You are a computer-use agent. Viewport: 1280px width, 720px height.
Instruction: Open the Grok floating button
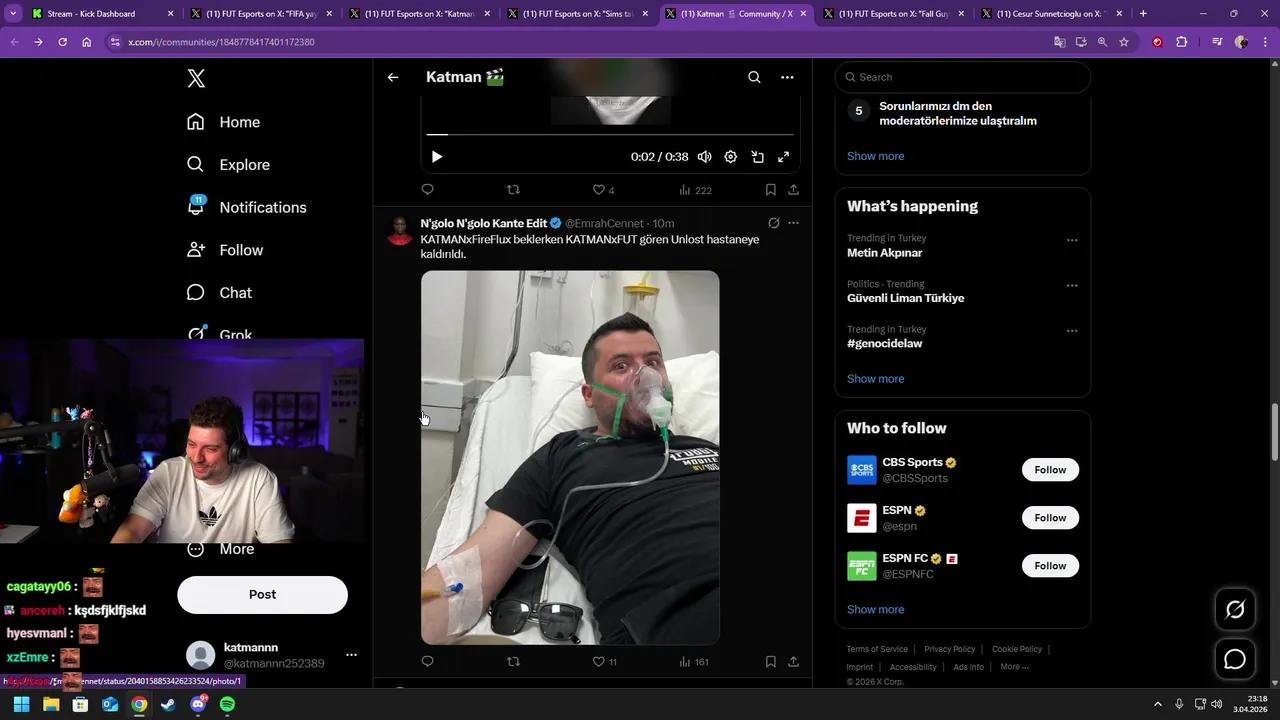click(1235, 610)
